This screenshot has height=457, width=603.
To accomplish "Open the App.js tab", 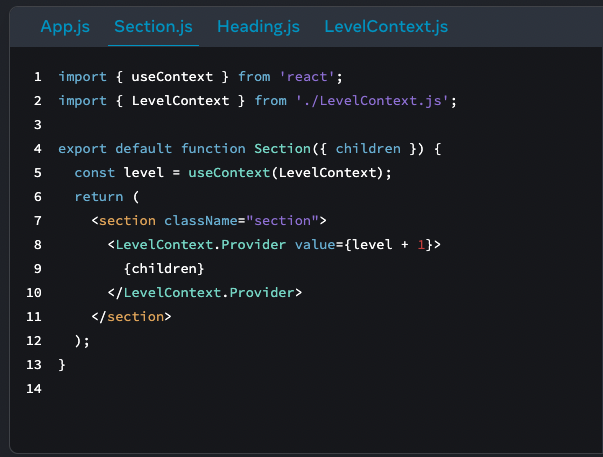I will tap(65, 27).
